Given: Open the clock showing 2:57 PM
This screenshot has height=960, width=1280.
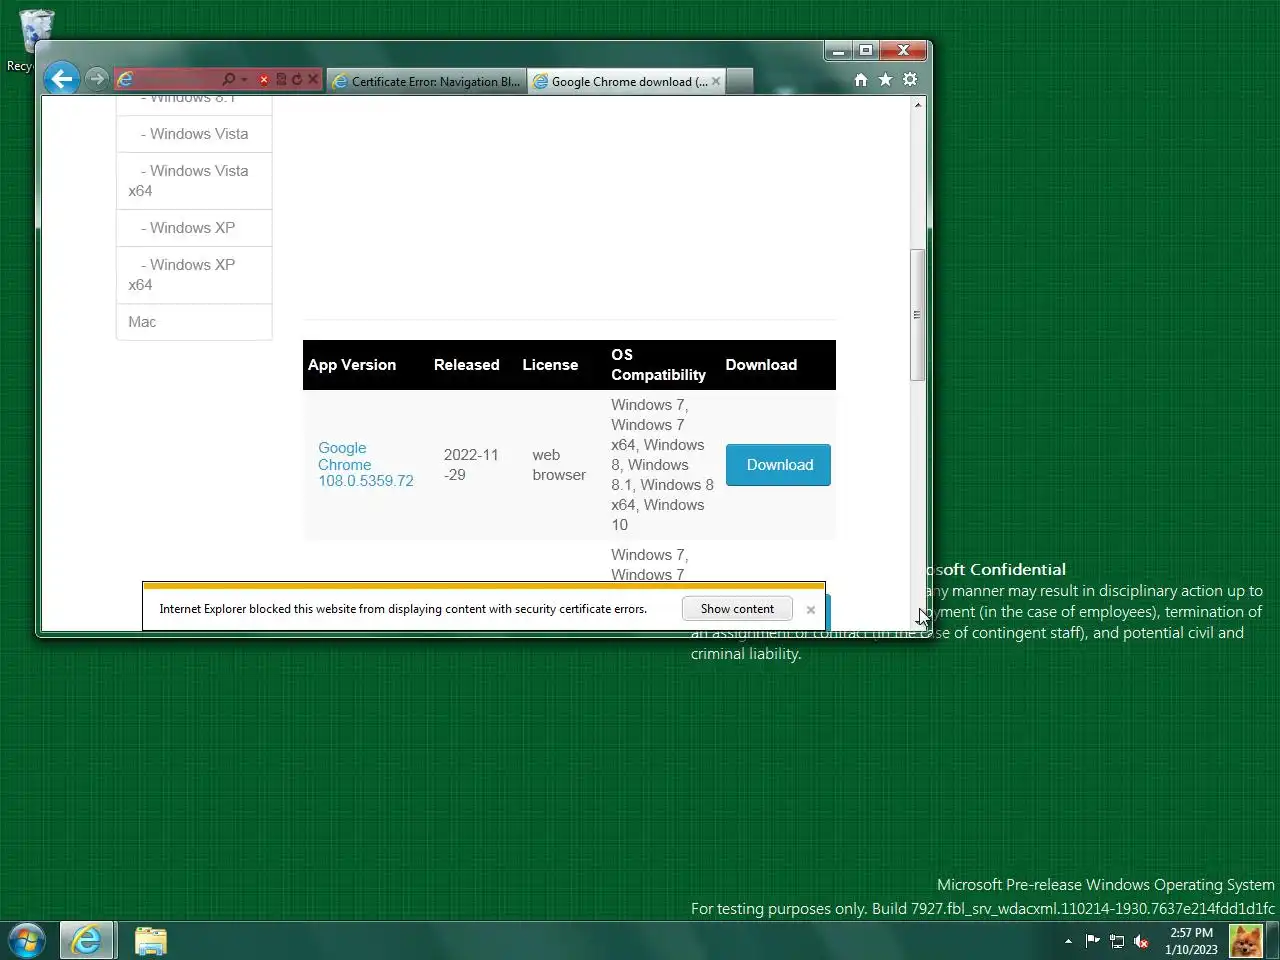Looking at the screenshot, I should [x=1191, y=941].
